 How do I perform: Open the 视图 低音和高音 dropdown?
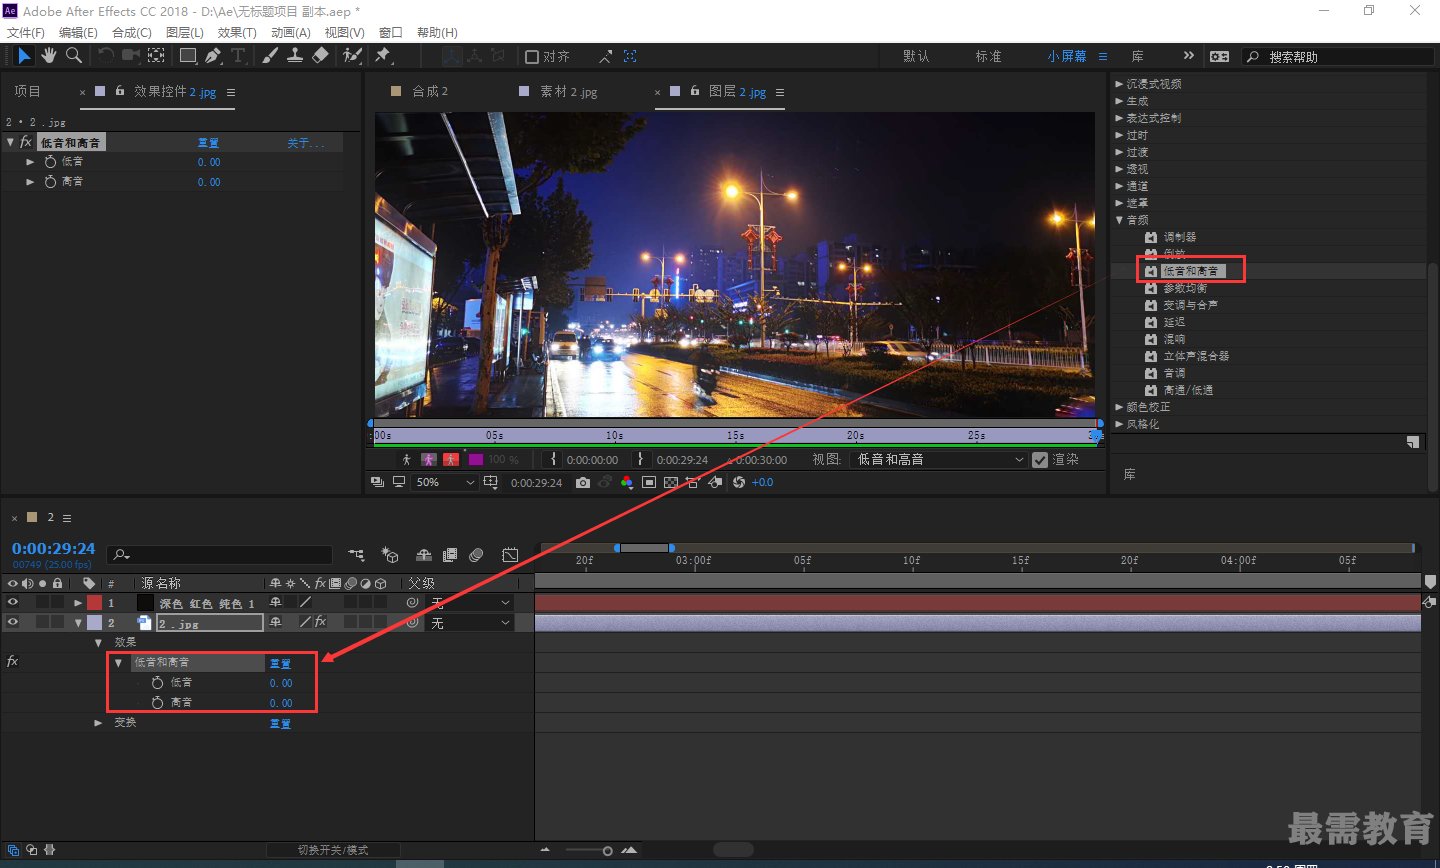click(x=939, y=460)
